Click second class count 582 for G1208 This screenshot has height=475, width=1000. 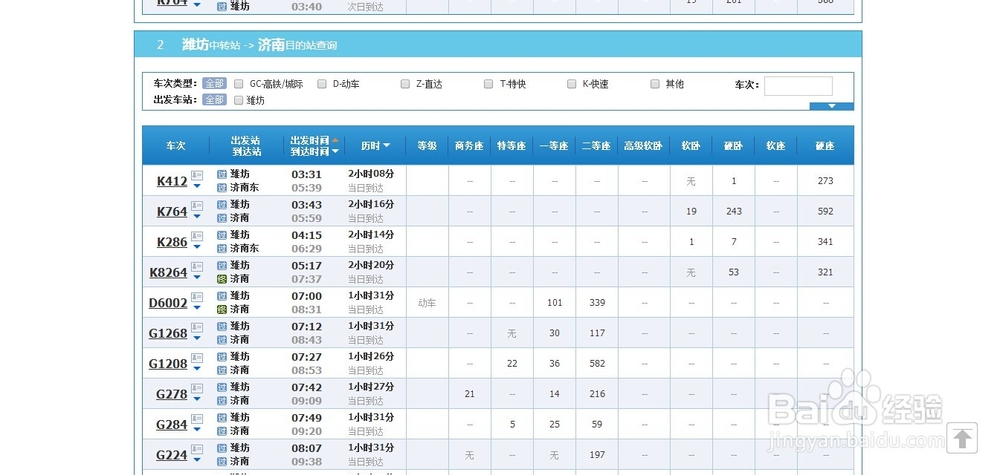click(x=597, y=363)
